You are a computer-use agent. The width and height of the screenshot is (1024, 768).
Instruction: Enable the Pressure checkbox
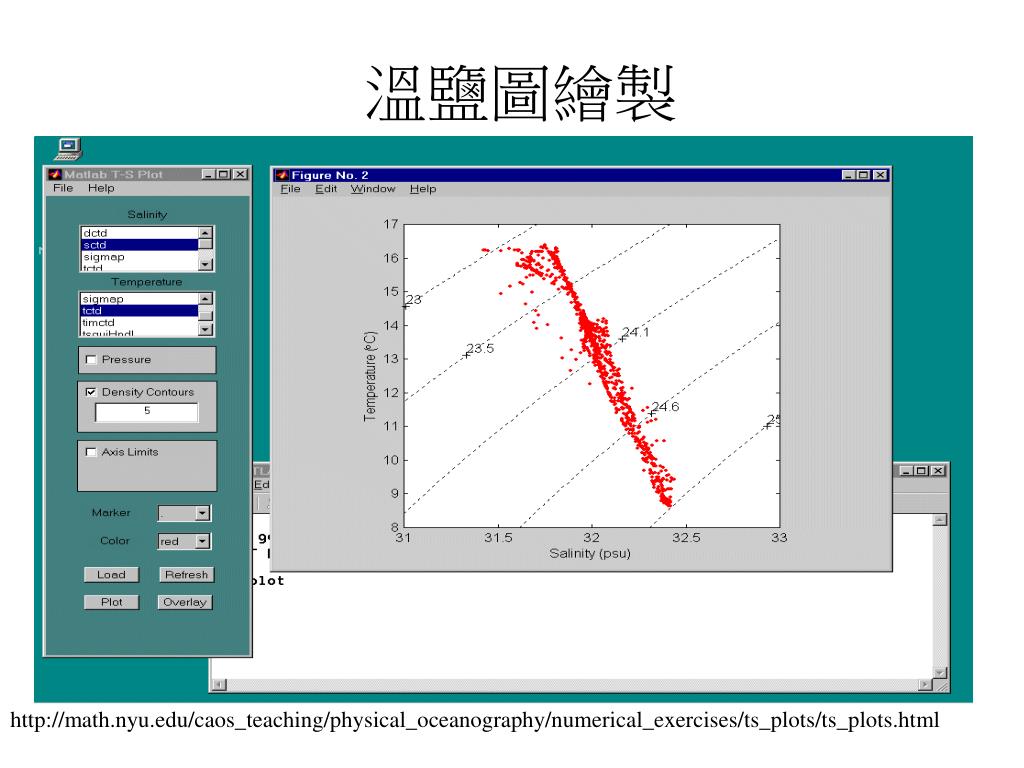(x=91, y=360)
